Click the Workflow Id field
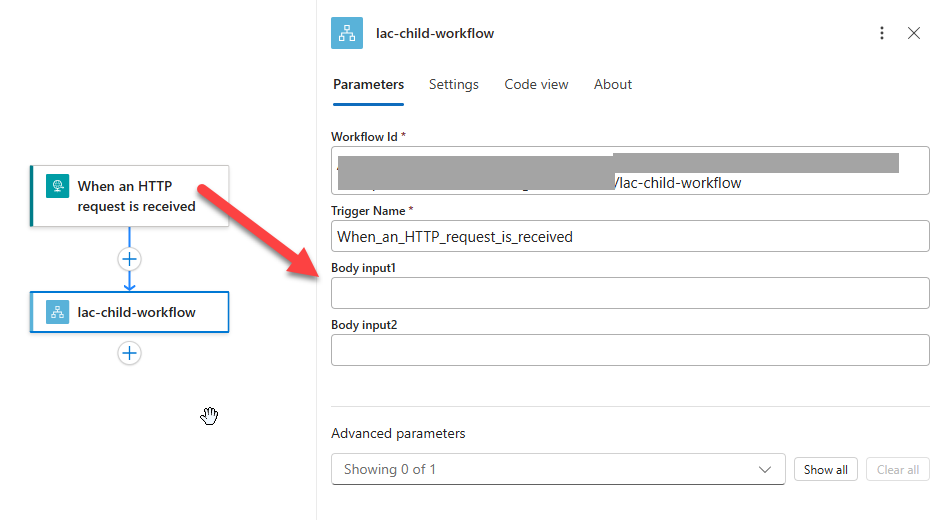The width and height of the screenshot is (940, 520). (x=630, y=171)
